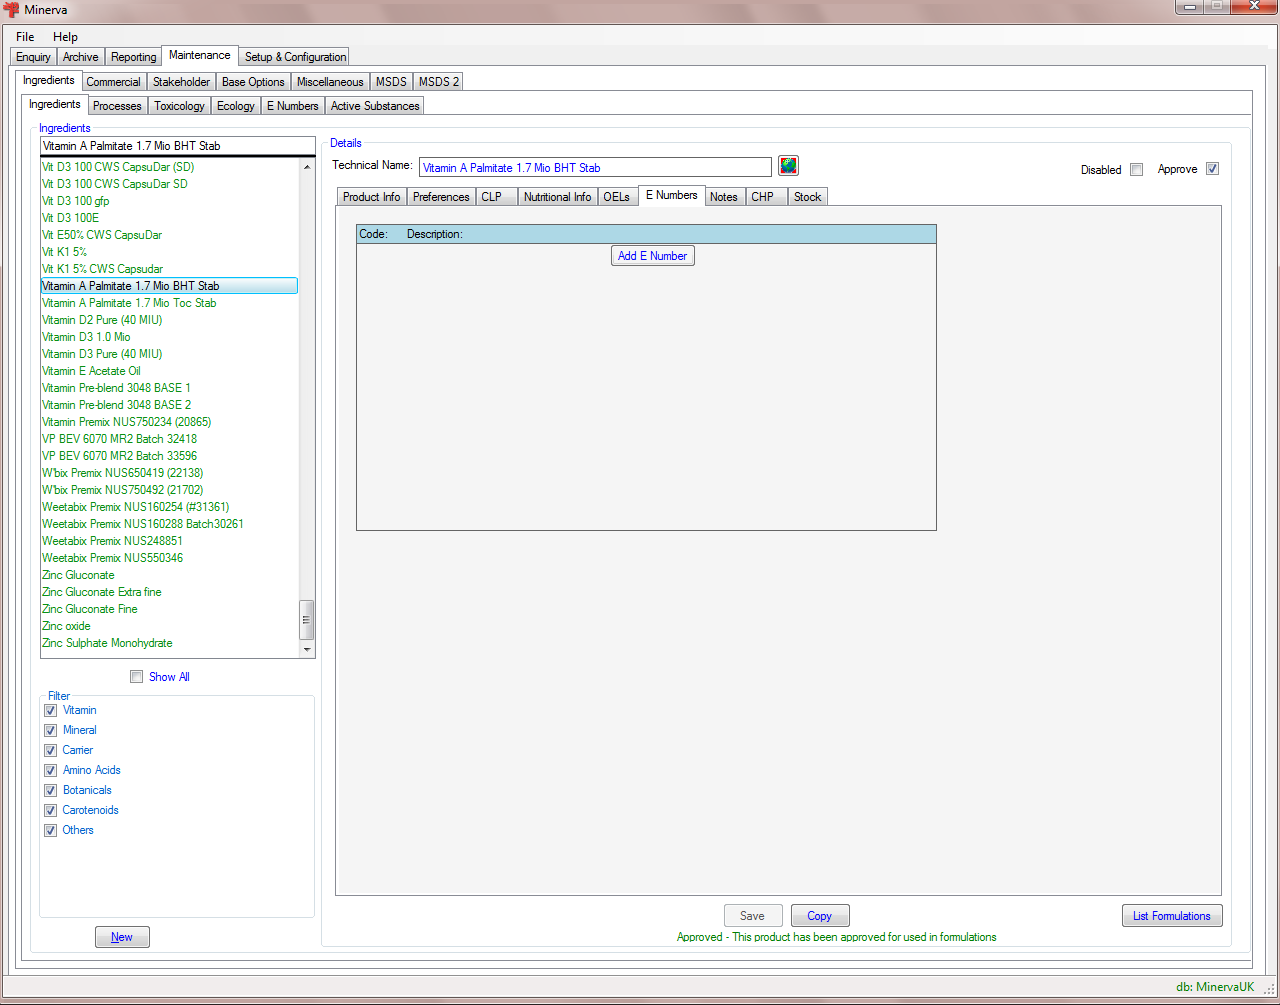Open the Miscellaneous tab
Image resolution: width=1280 pixels, height=1005 pixels.
pyautogui.click(x=330, y=82)
